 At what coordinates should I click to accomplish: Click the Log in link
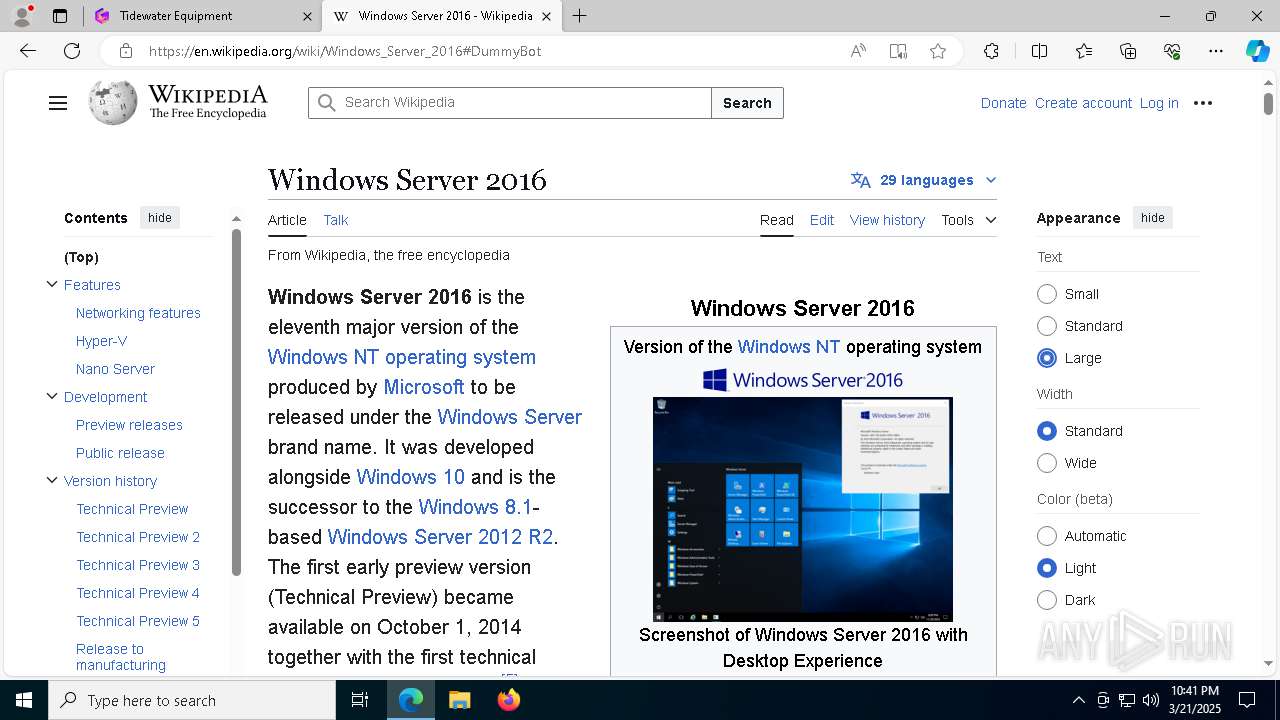1159,103
